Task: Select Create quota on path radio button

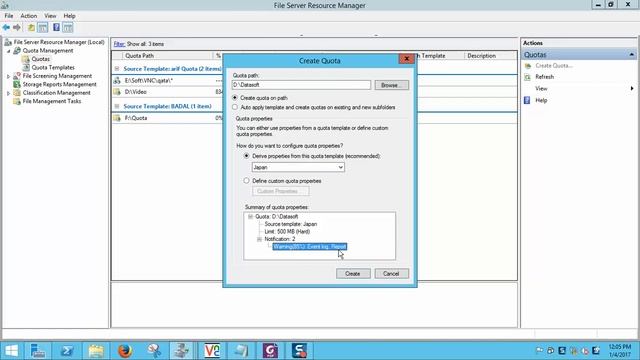Action: pyautogui.click(x=235, y=98)
